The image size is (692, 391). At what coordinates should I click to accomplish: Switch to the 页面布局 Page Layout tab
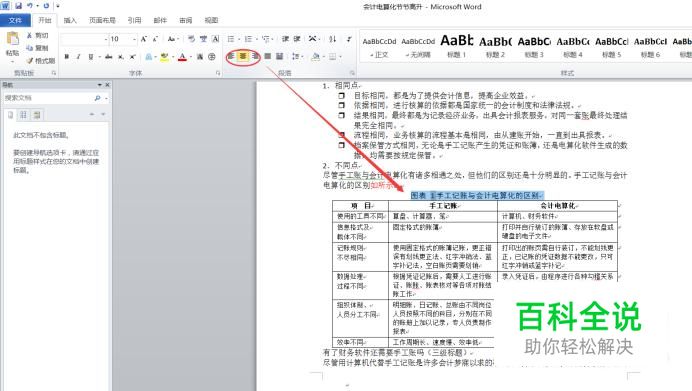click(x=102, y=20)
